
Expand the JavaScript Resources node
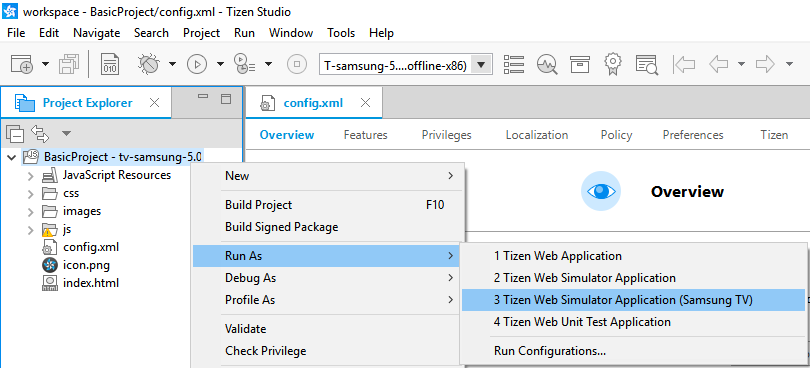click(x=31, y=176)
